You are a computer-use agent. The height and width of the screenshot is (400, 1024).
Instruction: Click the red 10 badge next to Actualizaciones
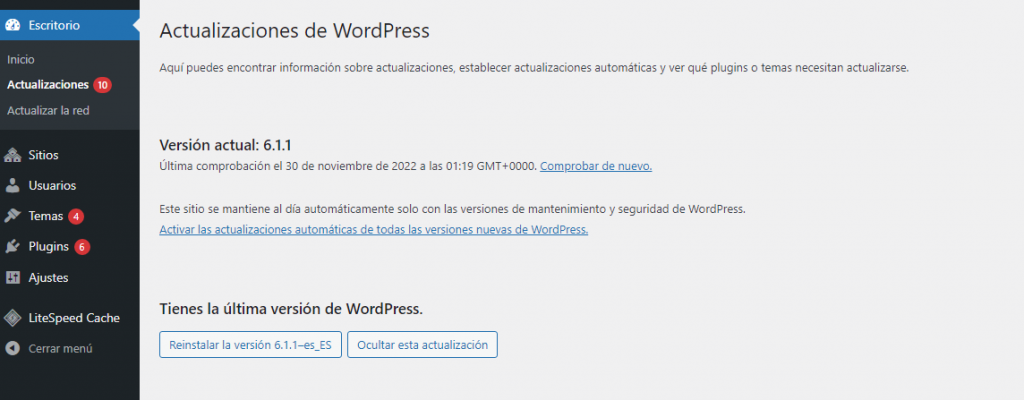point(103,85)
